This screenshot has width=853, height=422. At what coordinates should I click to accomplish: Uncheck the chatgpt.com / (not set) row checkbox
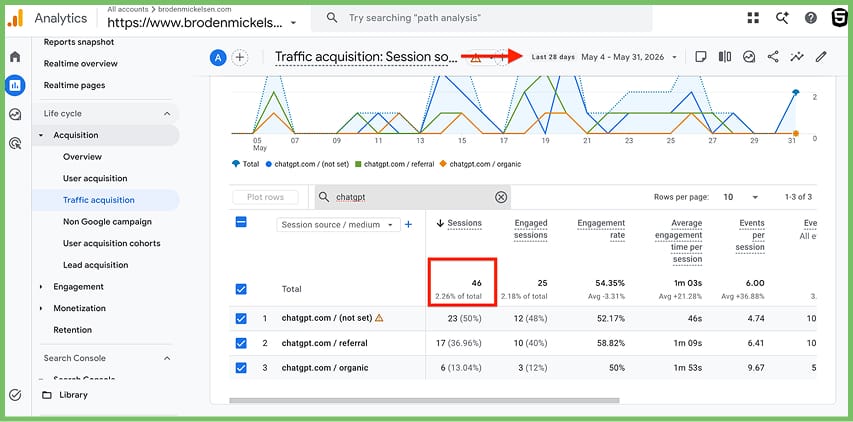[x=241, y=319]
